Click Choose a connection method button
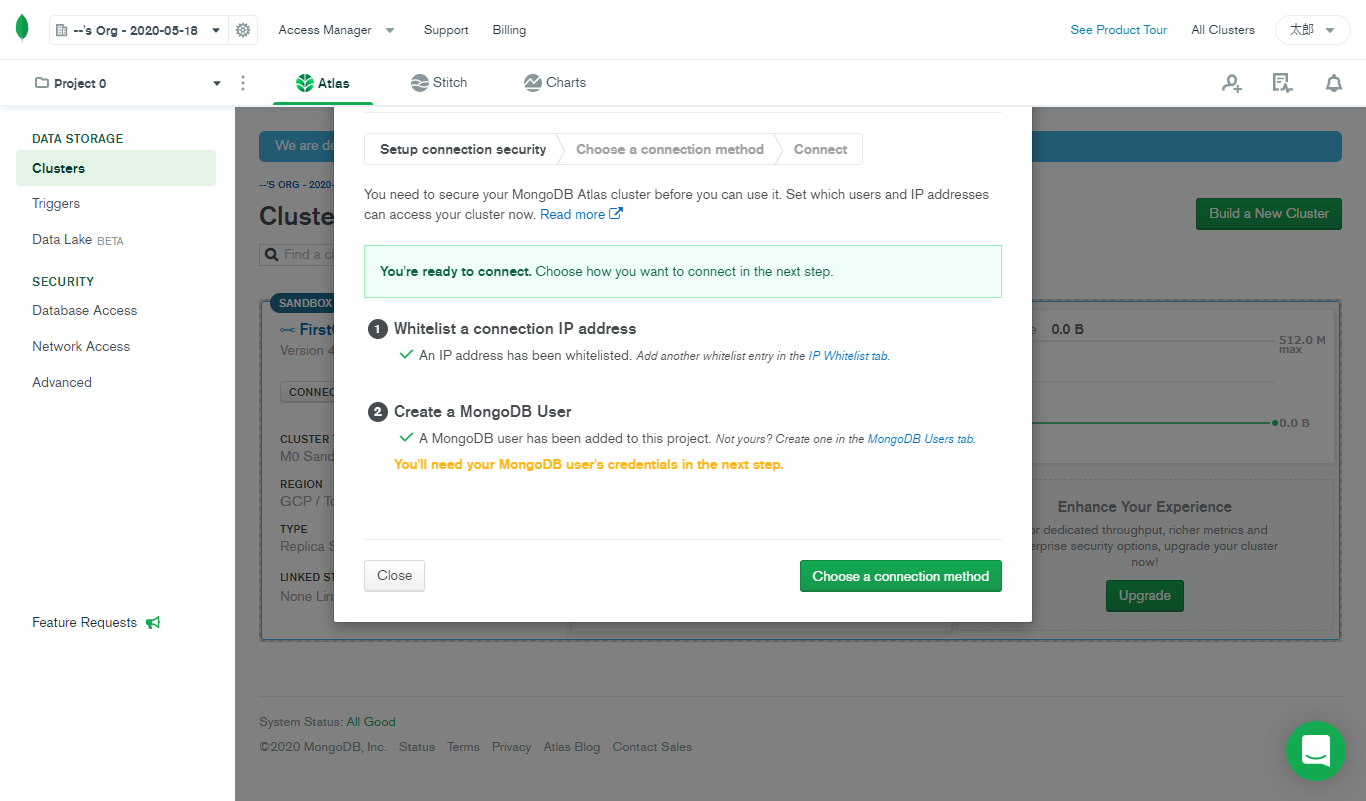The width and height of the screenshot is (1366, 801). [x=901, y=576]
